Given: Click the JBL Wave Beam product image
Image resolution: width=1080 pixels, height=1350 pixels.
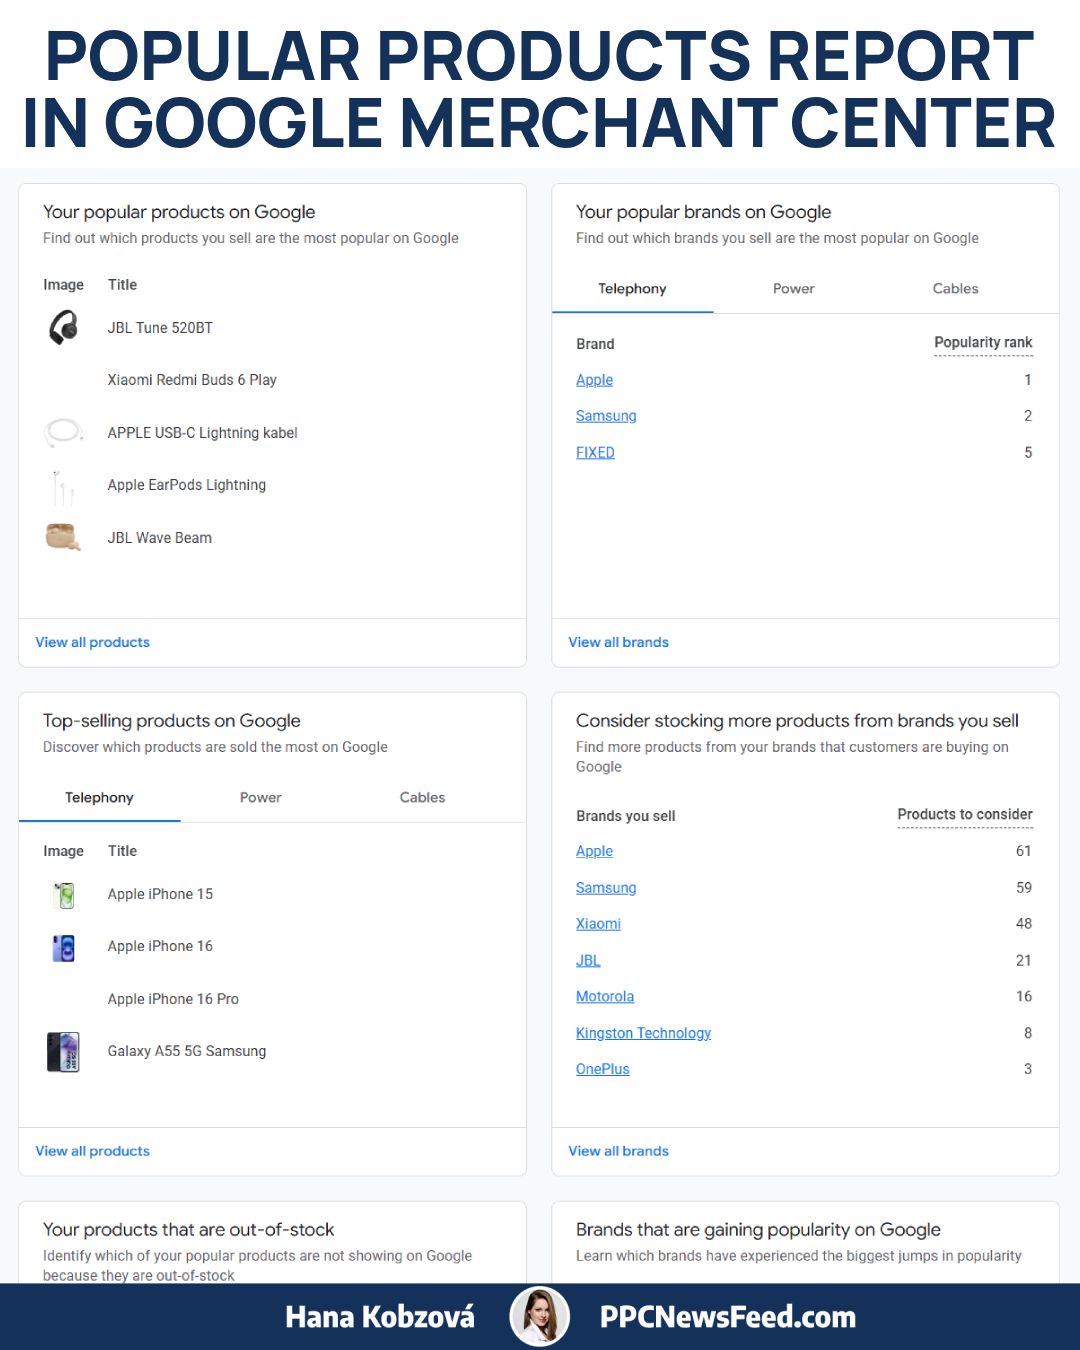Looking at the screenshot, I should coord(63,538).
